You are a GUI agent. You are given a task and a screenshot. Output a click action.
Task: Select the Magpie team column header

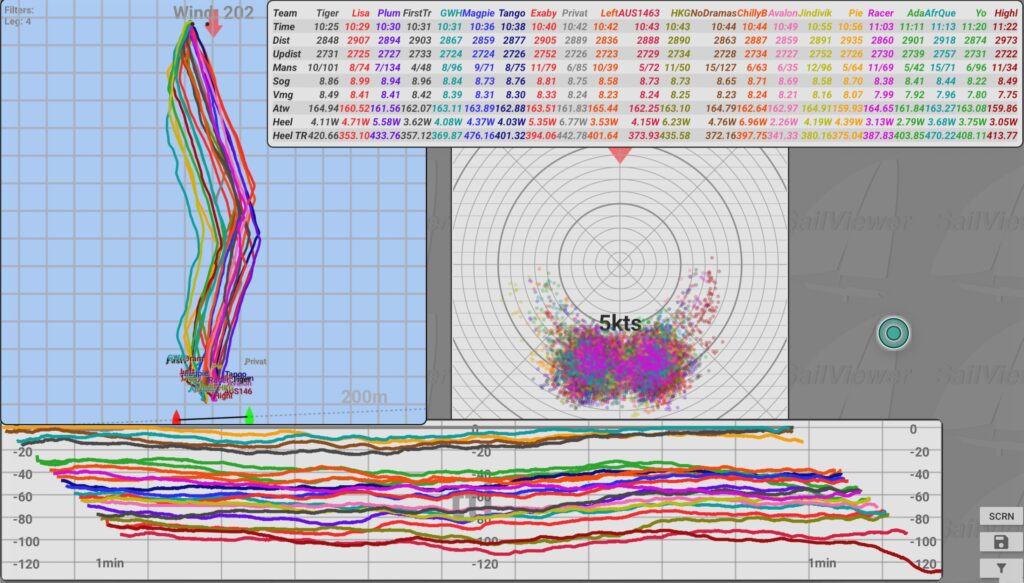478,13
